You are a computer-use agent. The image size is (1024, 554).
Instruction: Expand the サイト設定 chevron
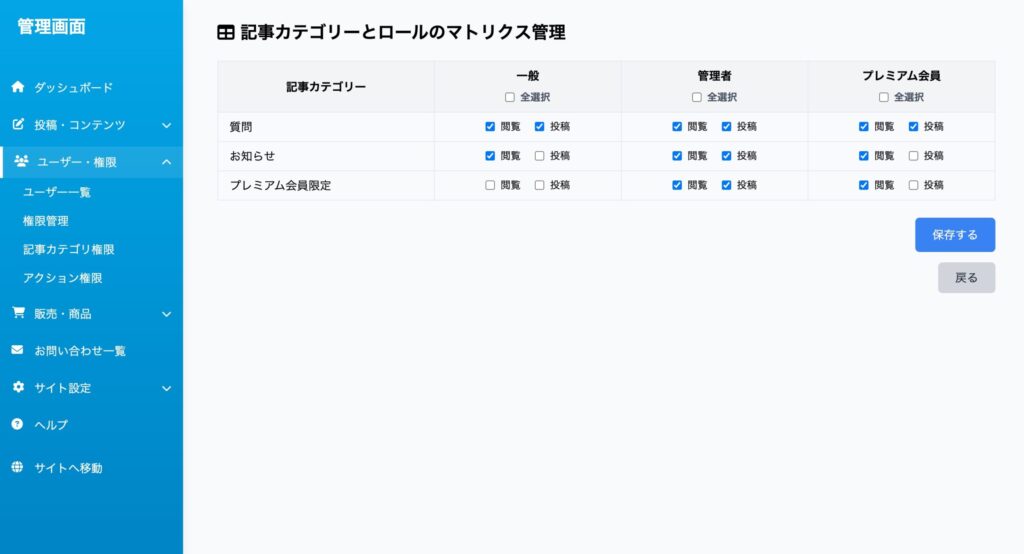pyautogui.click(x=167, y=388)
